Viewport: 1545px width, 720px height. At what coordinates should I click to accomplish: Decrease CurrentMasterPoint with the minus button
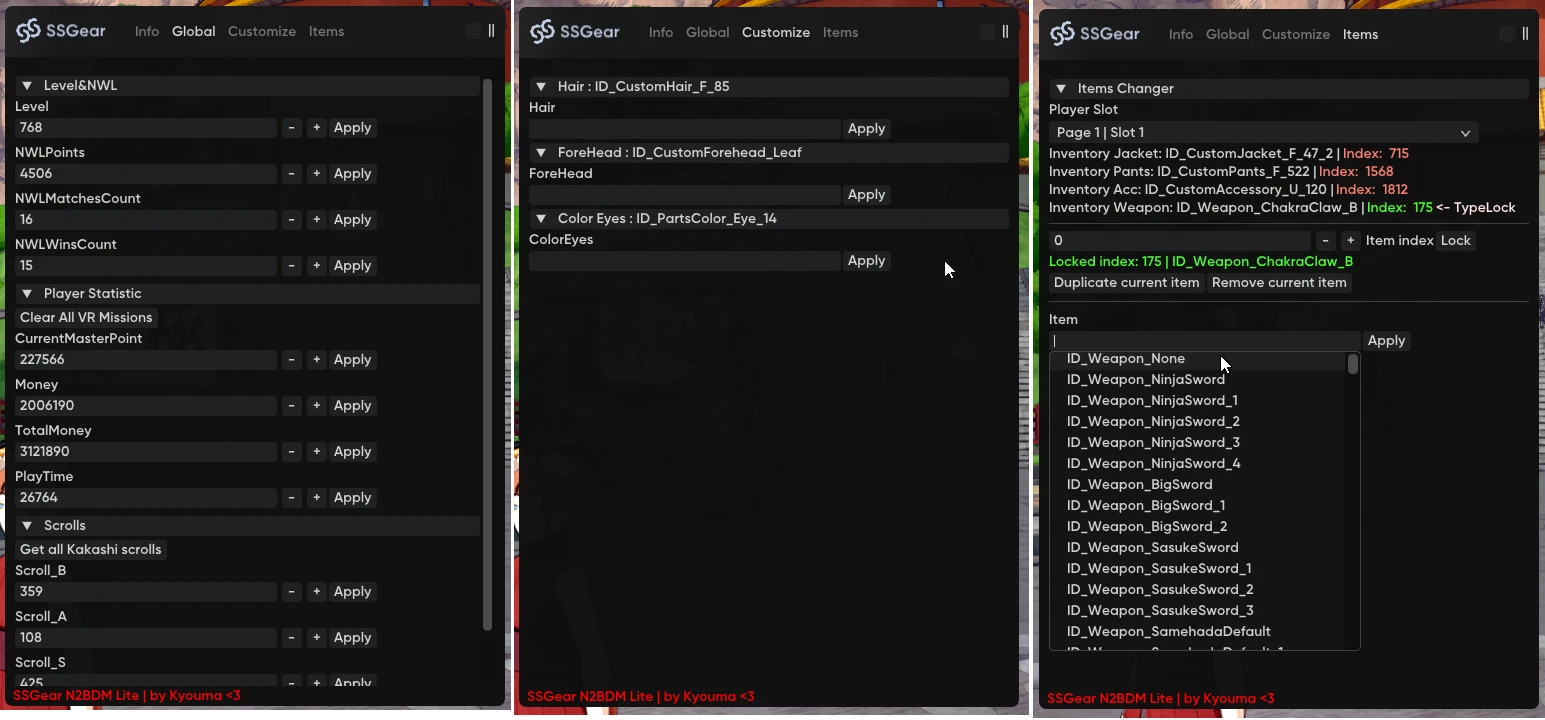(291, 360)
